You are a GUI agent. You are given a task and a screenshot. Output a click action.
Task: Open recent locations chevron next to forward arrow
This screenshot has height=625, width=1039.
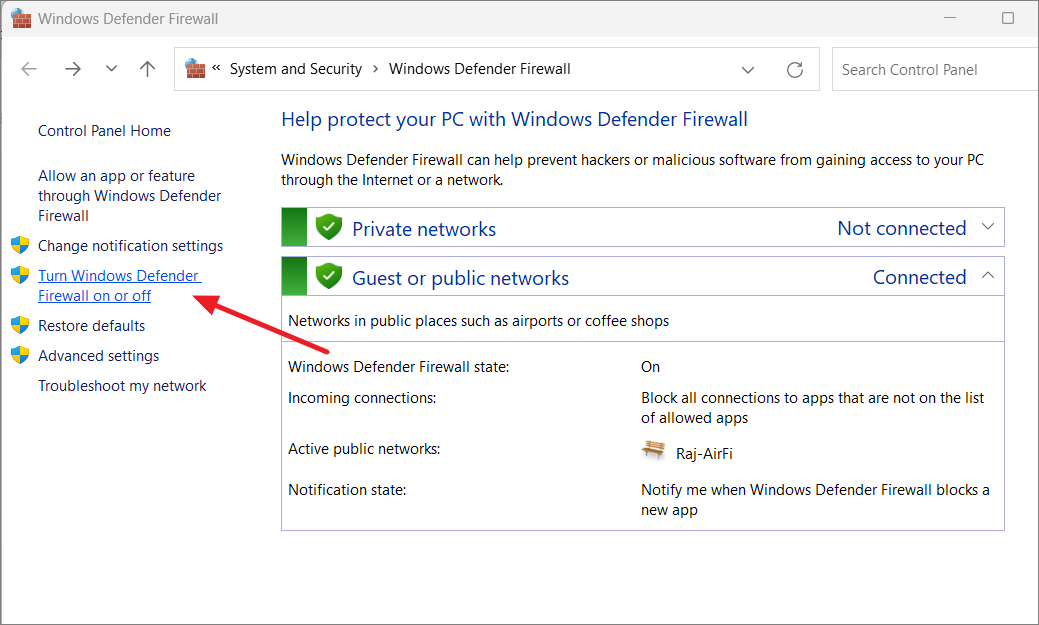pos(111,68)
